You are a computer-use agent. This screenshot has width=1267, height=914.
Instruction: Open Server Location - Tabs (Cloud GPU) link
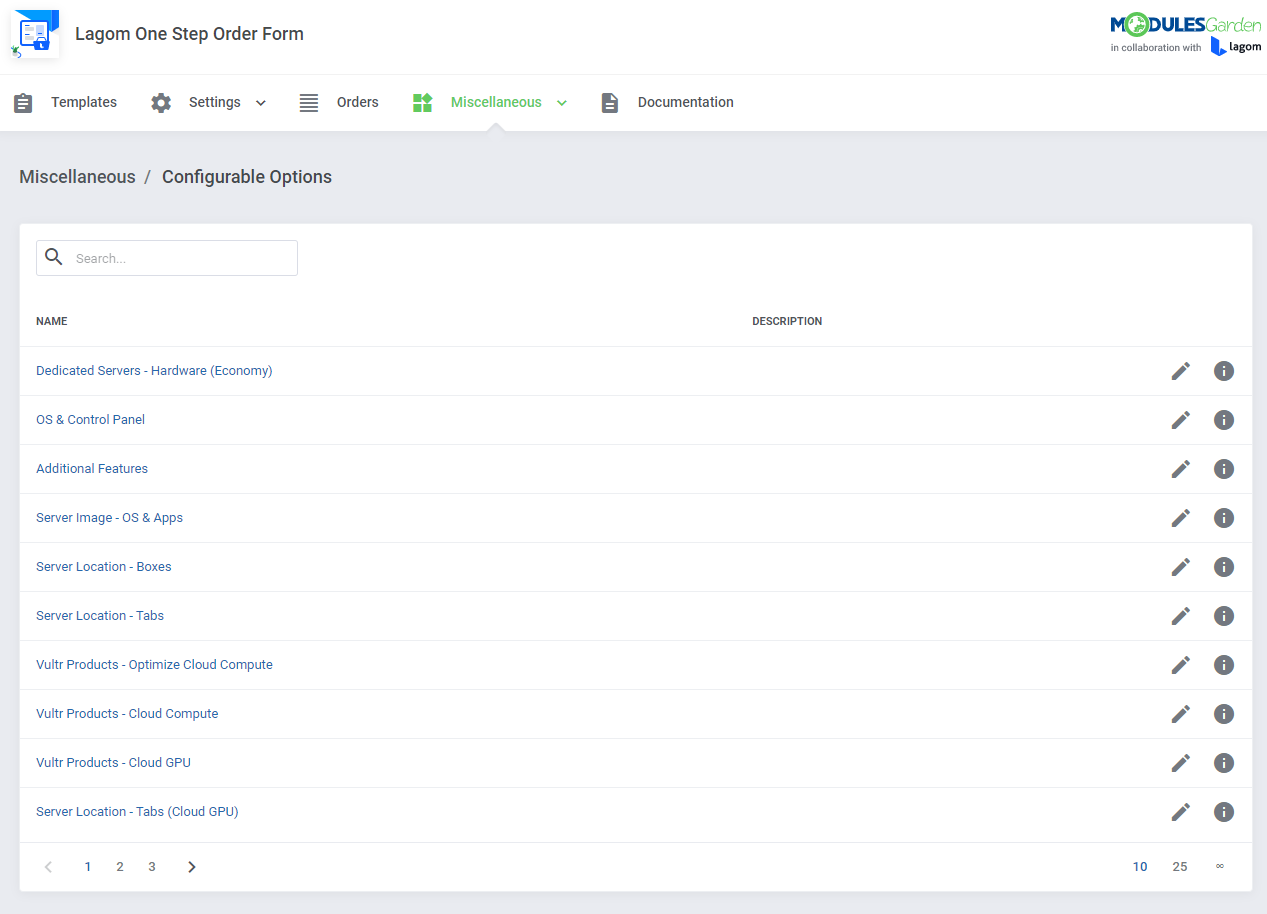click(137, 812)
